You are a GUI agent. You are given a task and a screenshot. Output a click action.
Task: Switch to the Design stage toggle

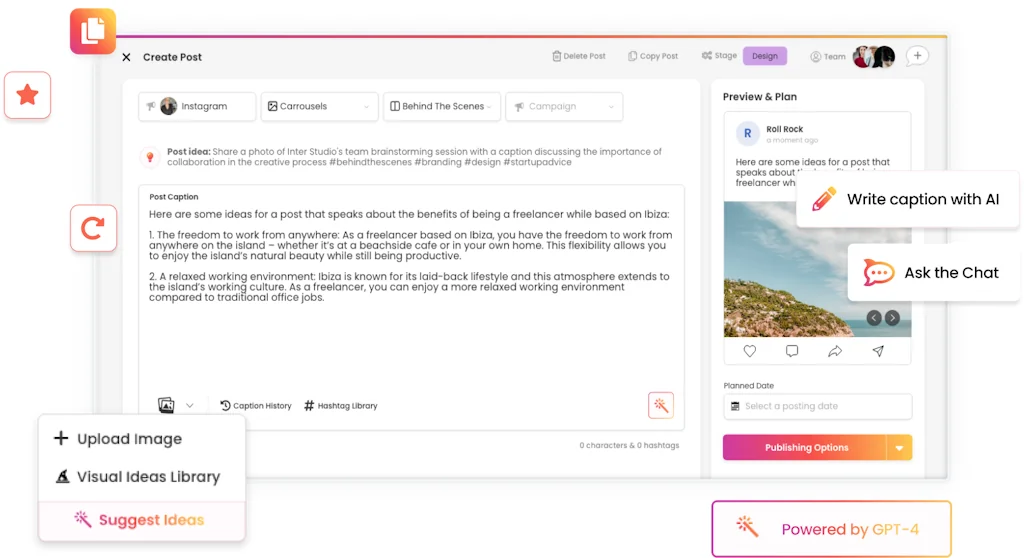click(x=765, y=56)
